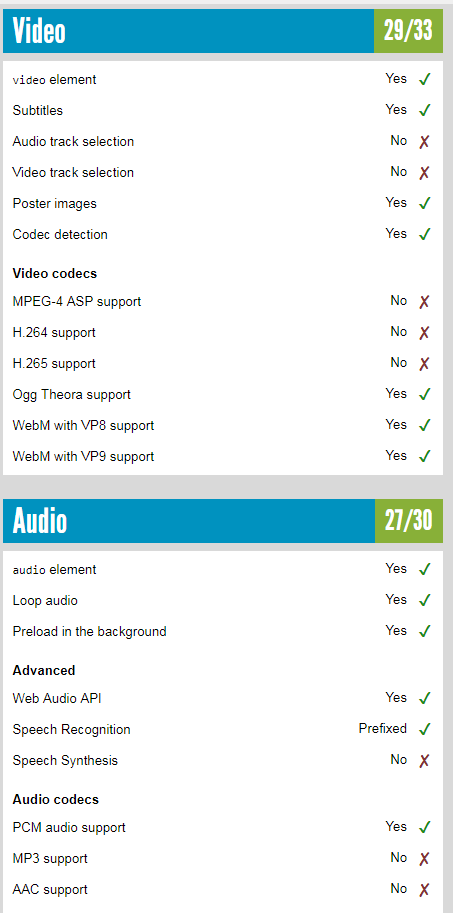Viewport: 453px width, 913px height.
Task: Click checkmark beside Ogg Theora support
Action: tap(424, 394)
